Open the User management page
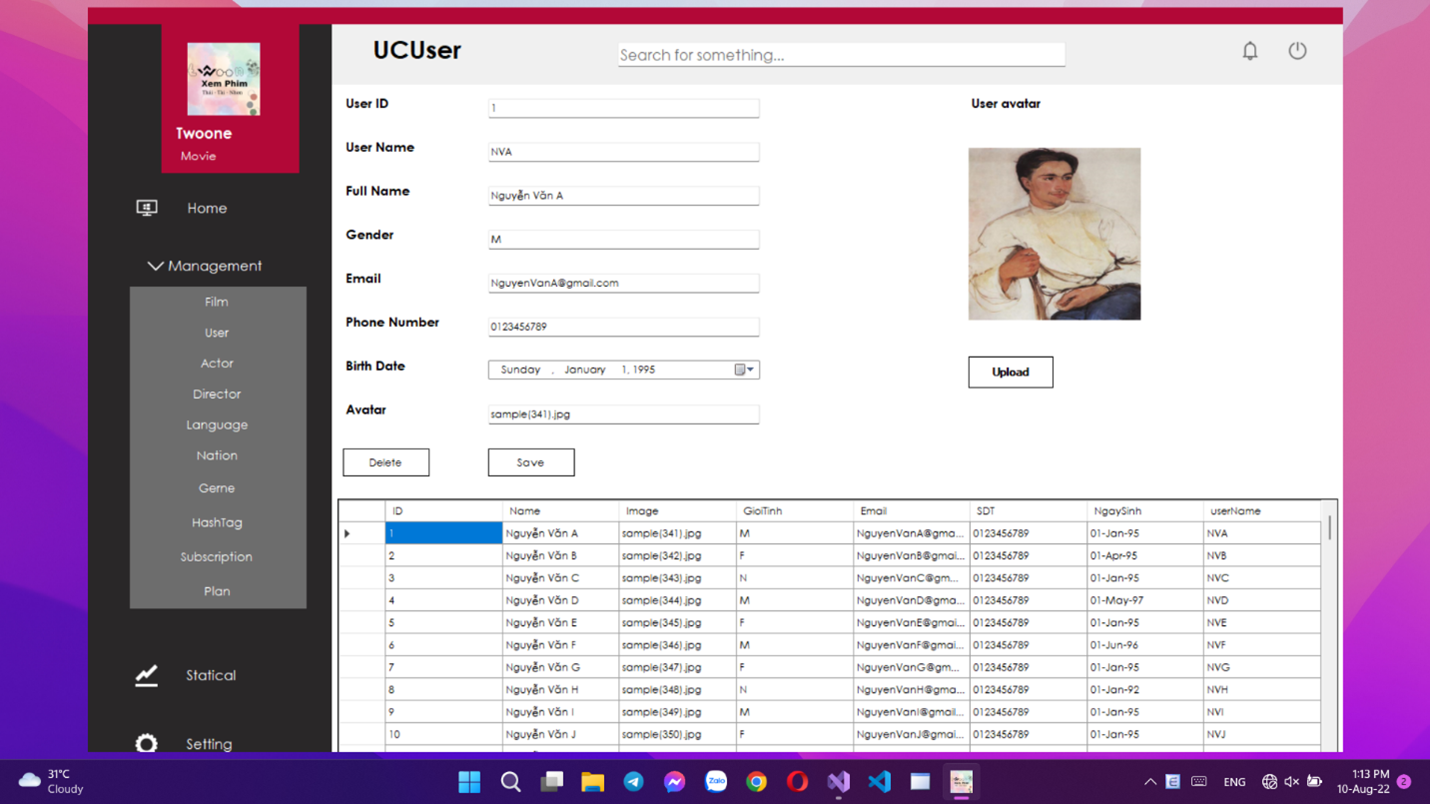The image size is (1430, 804). coord(217,333)
